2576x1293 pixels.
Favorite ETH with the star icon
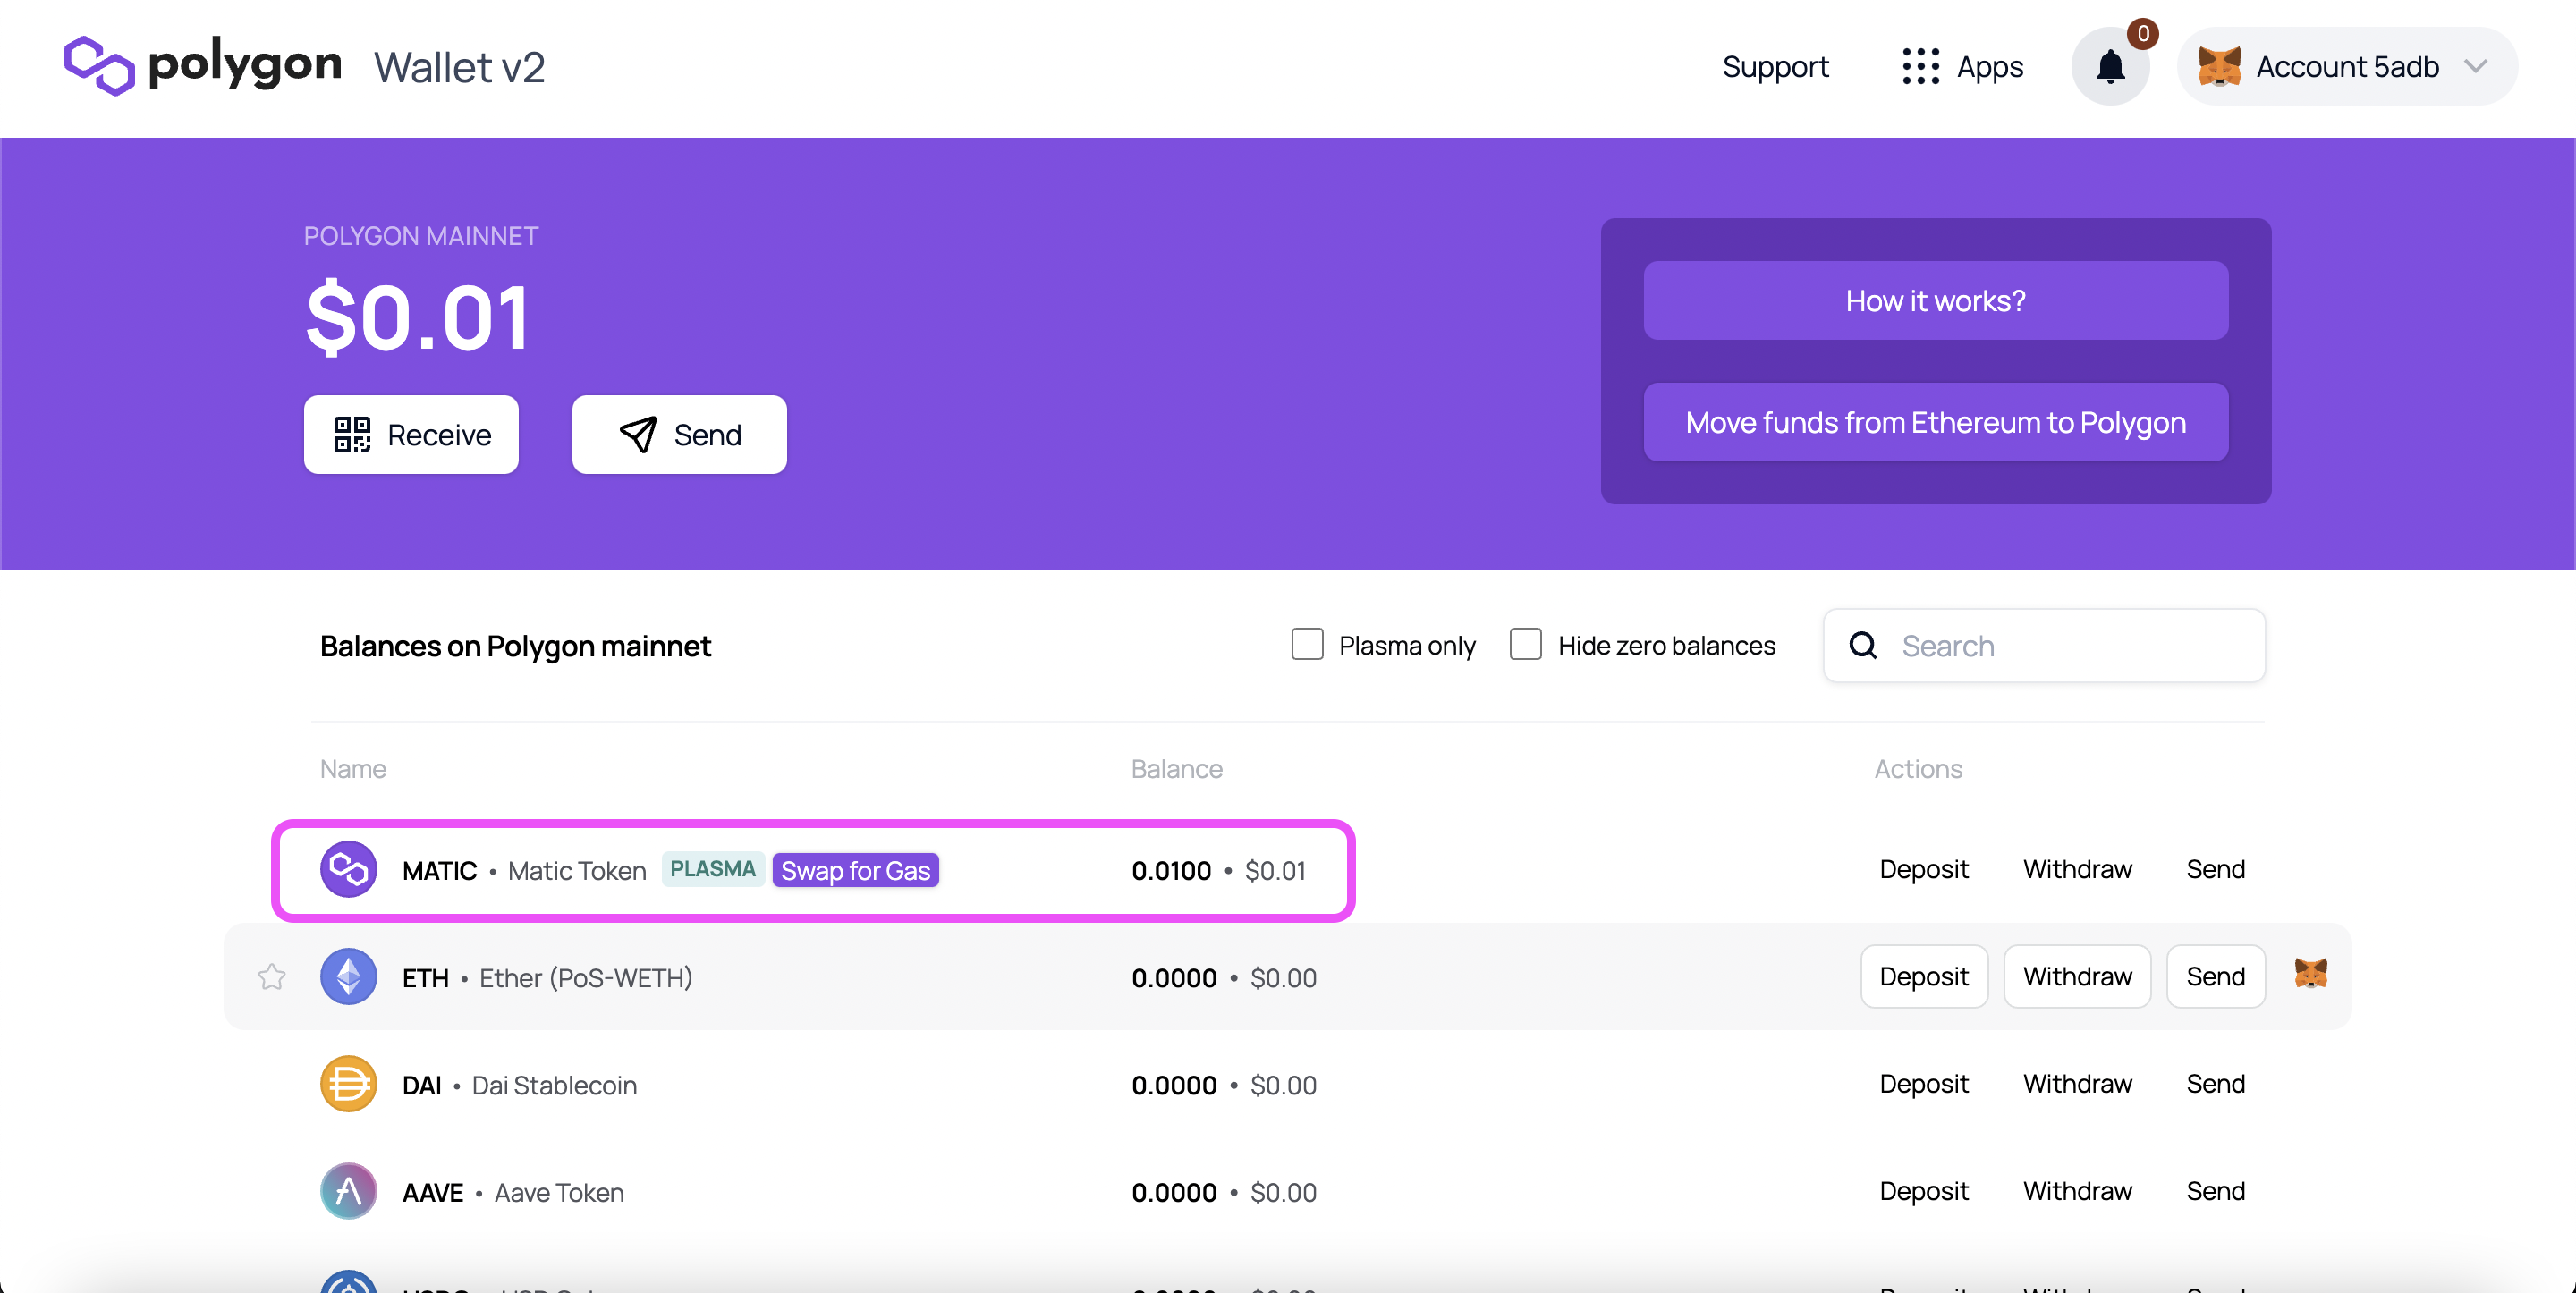272,977
